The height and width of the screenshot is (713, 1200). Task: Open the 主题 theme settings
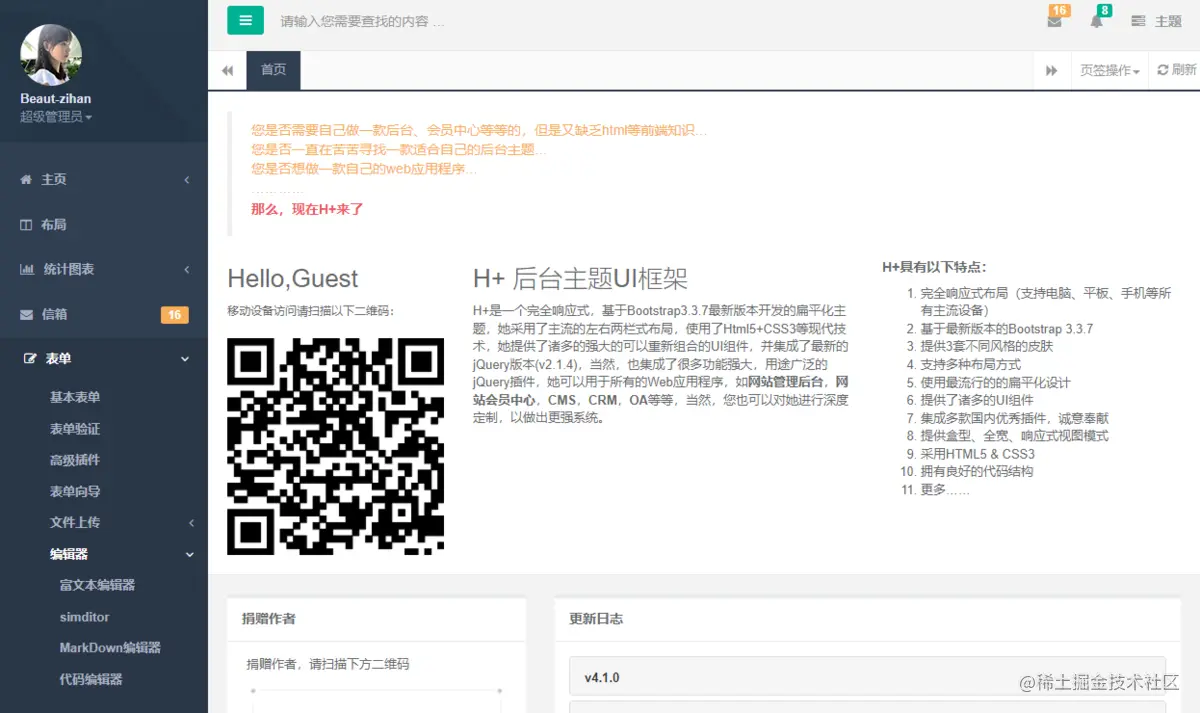1157,21
